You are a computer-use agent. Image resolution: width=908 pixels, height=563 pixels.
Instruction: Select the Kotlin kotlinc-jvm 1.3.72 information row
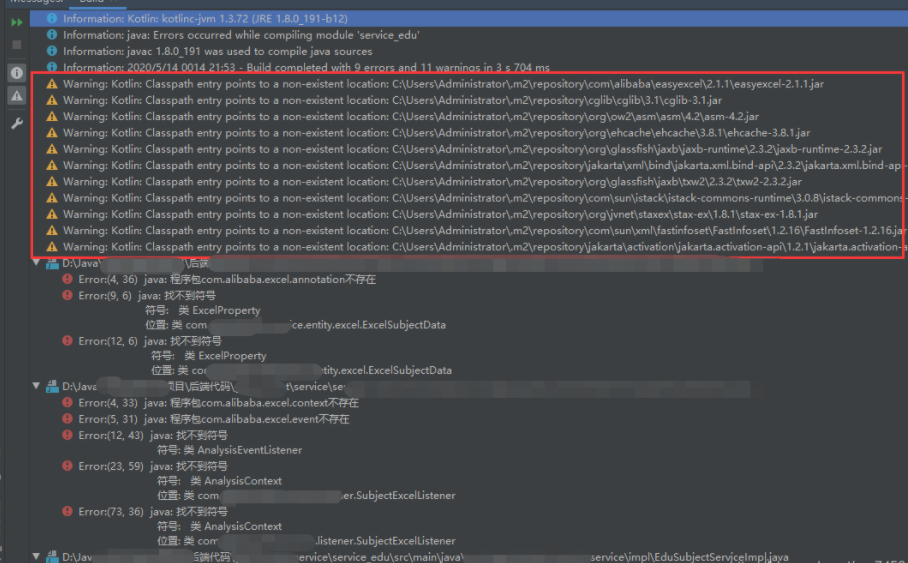(x=468, y=19)
